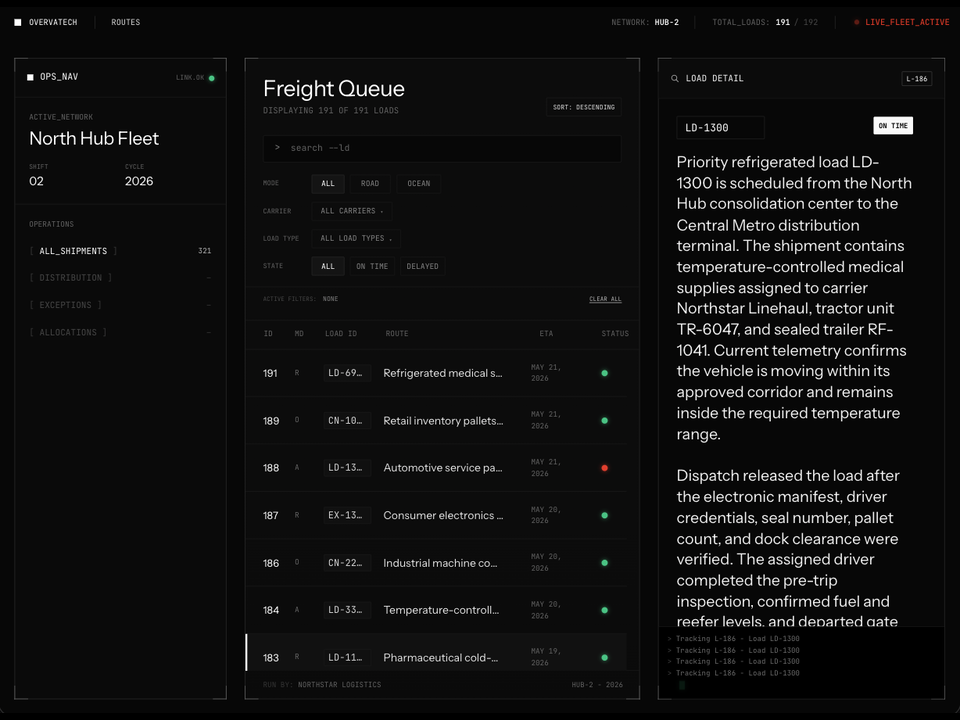The height and width of the screenshot is (720, 960).
Task: Select row 184 Temperature-controlled load
Action: coord(436,610)
